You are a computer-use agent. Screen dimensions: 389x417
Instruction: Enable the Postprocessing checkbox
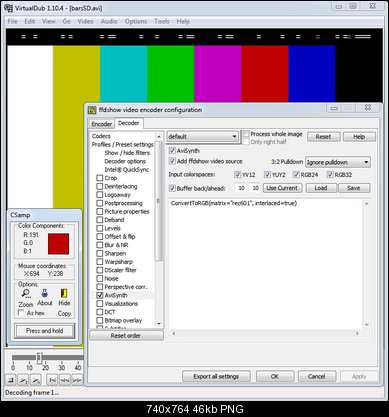pyautogui.click(x=100, y=203)
